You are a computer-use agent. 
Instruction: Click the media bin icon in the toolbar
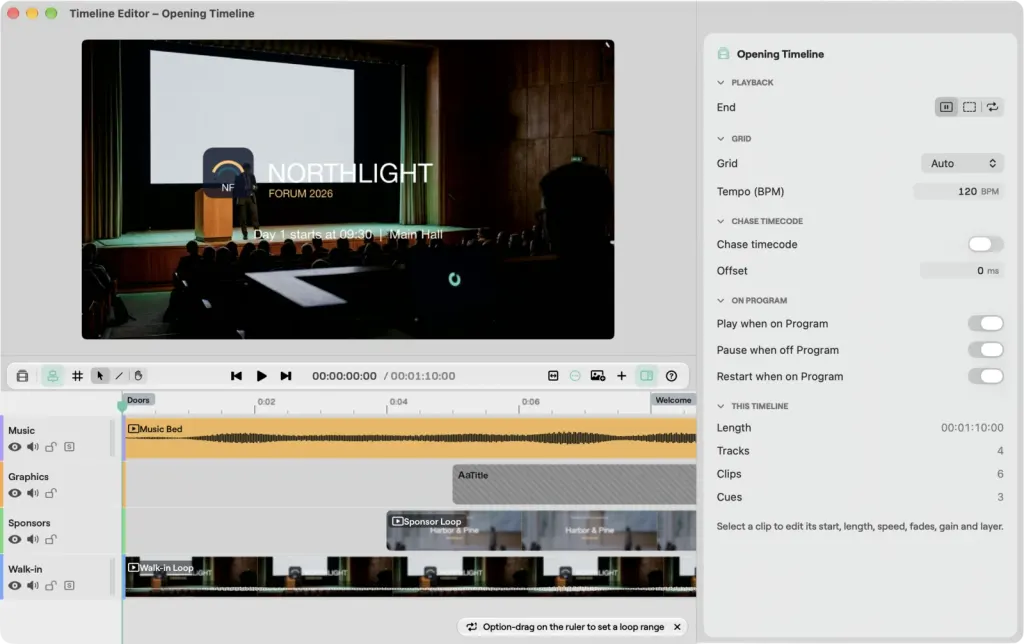(22, 376)
